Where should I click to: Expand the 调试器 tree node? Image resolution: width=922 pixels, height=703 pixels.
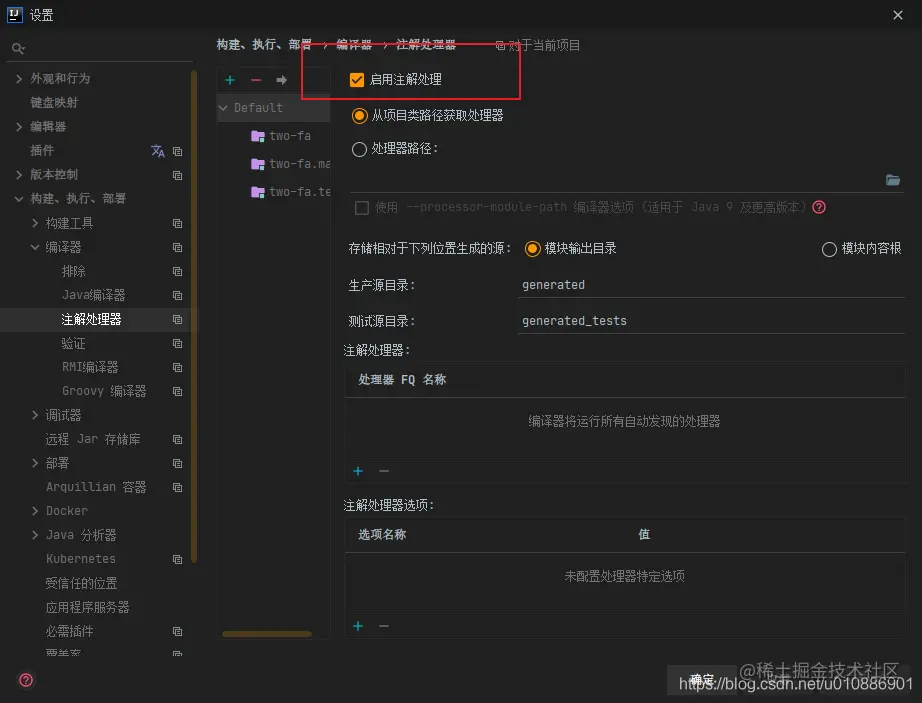34,415
